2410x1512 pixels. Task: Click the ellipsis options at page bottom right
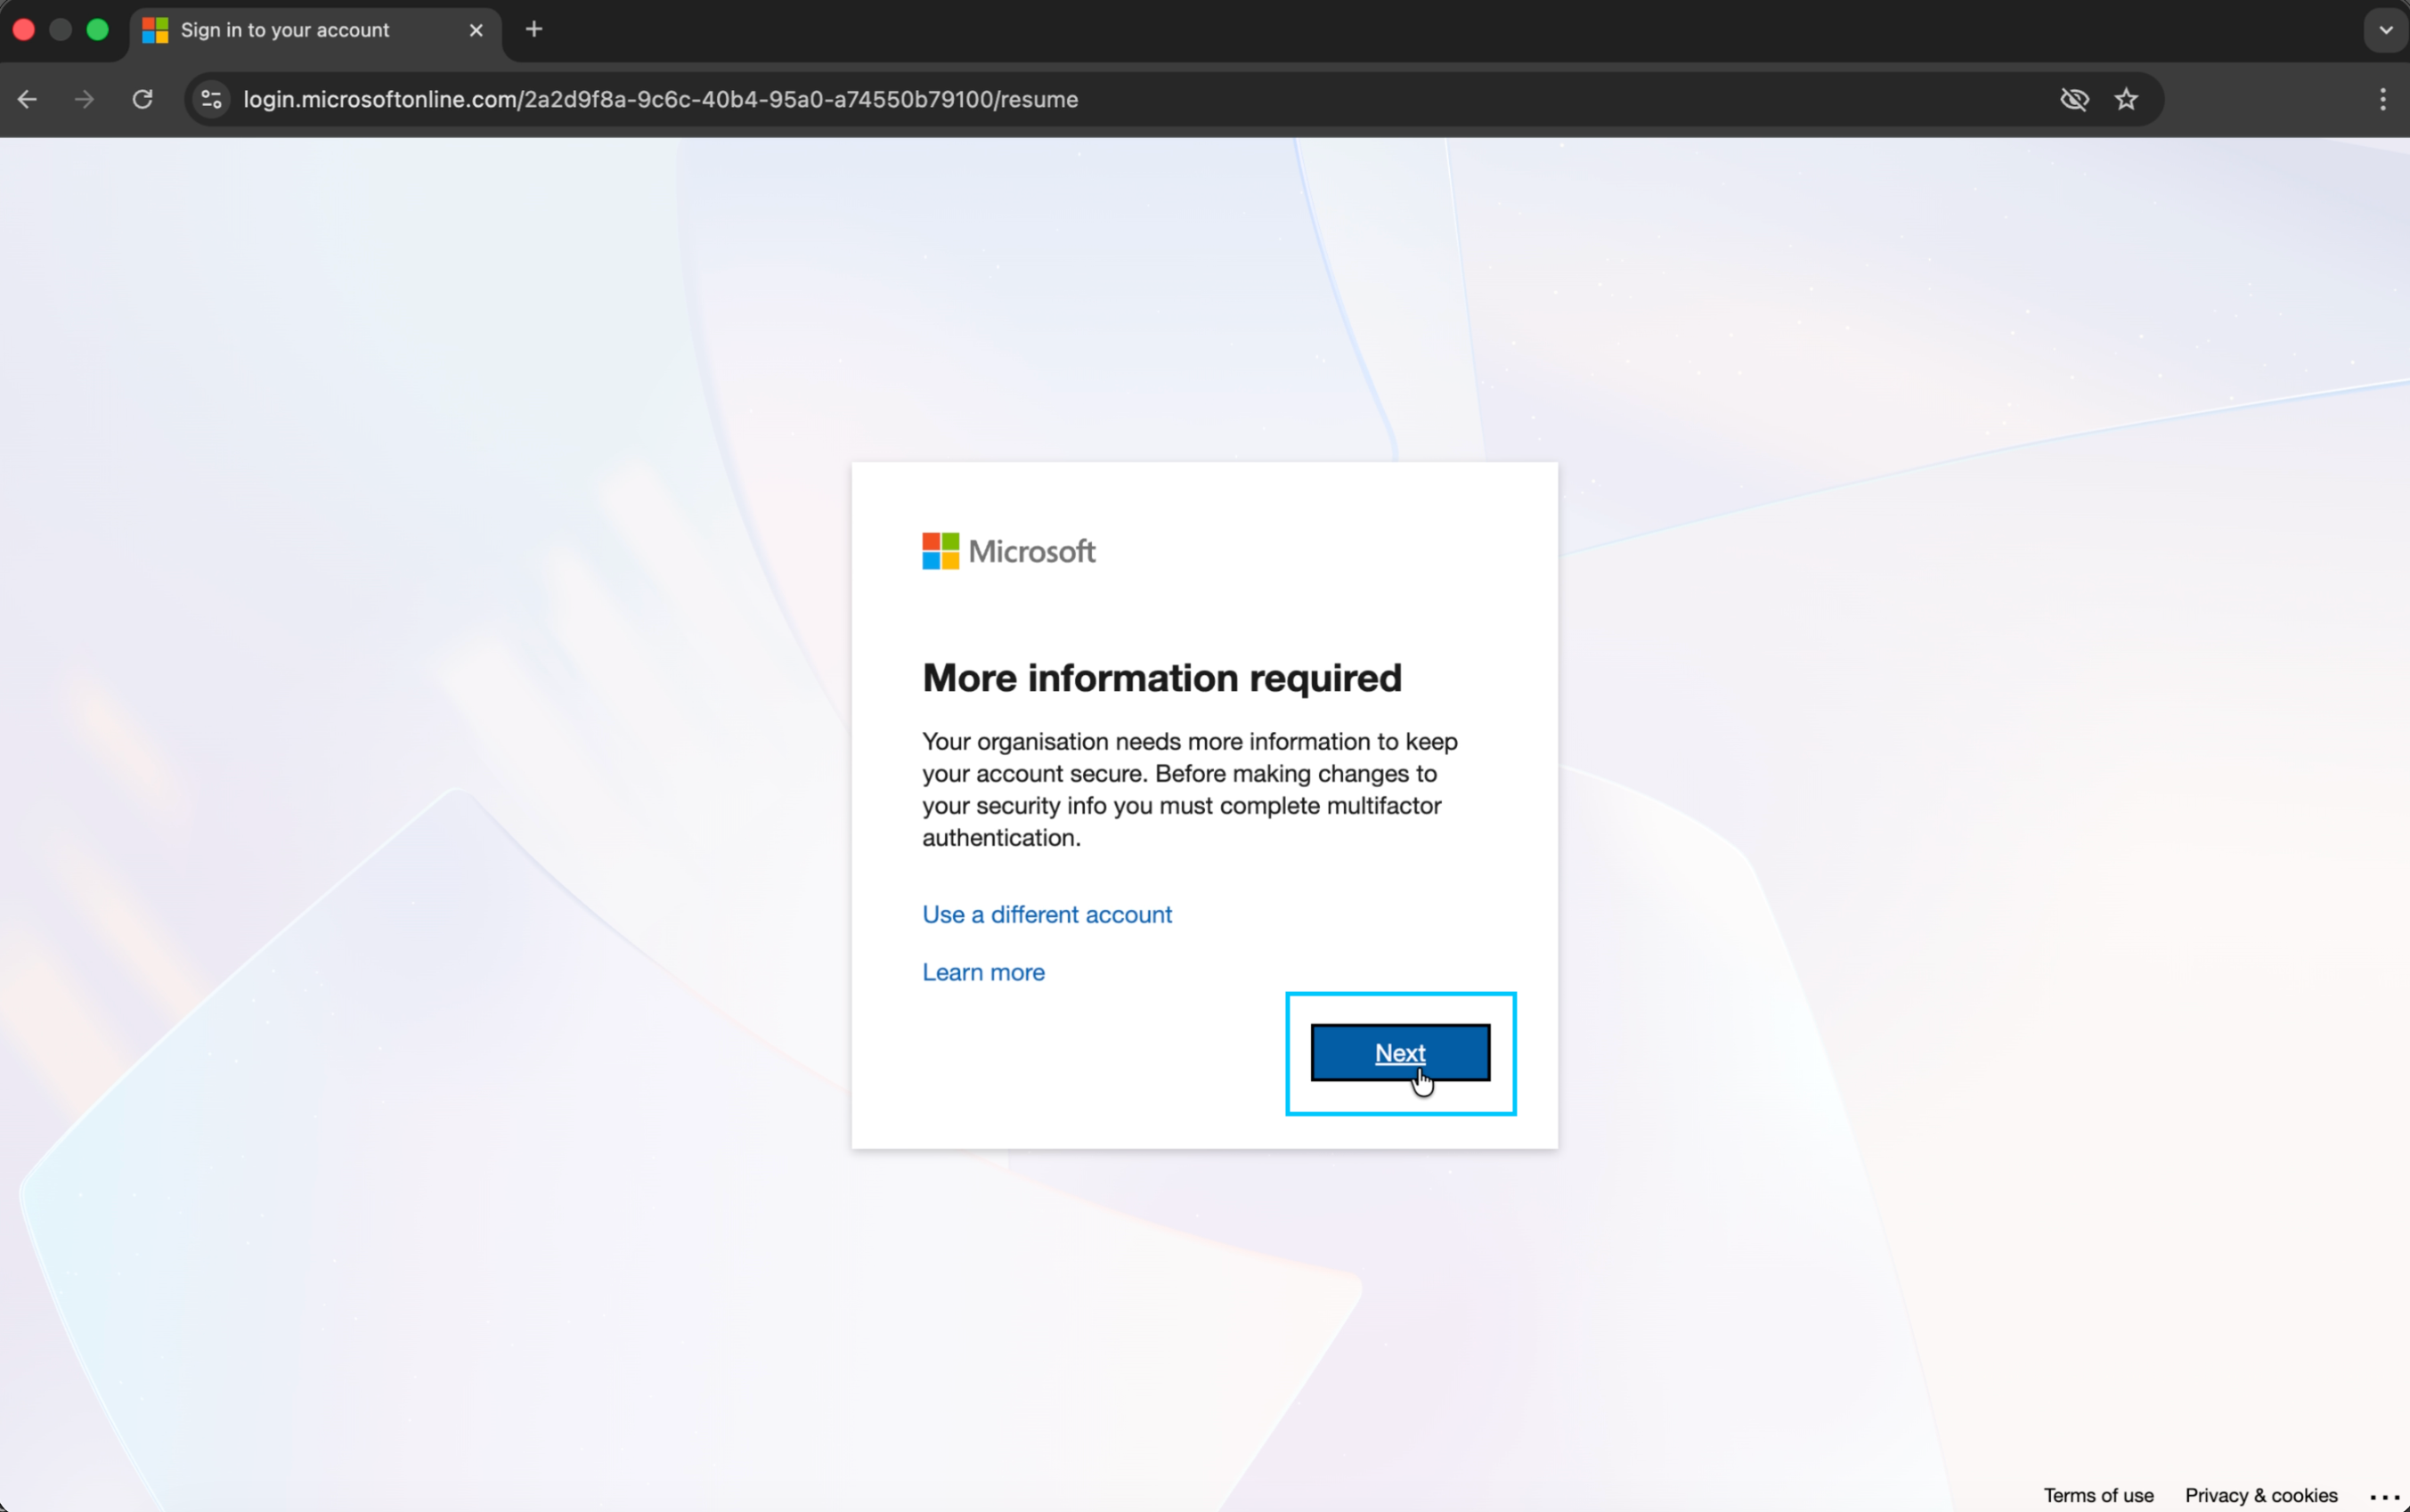tap(2391, 1497)
